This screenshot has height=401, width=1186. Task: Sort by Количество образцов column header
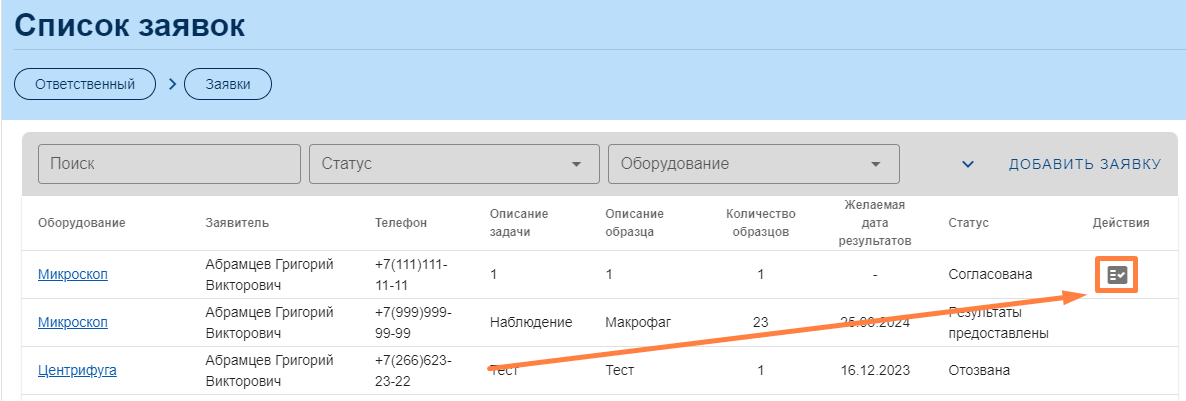760,222
